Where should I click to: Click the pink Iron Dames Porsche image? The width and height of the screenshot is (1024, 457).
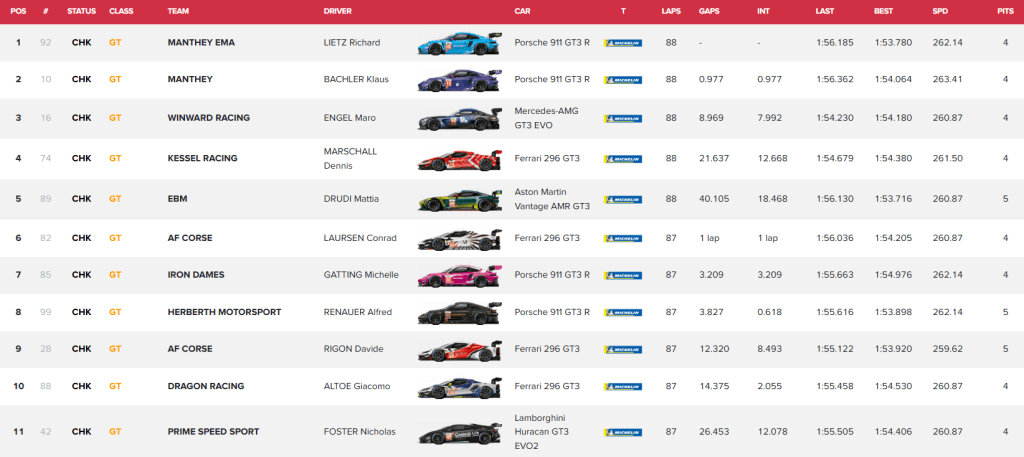(460, 275)
